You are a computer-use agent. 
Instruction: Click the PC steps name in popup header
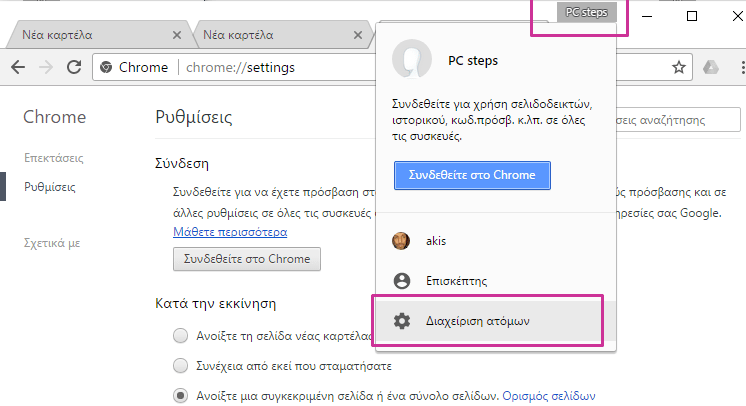[473, 60]
